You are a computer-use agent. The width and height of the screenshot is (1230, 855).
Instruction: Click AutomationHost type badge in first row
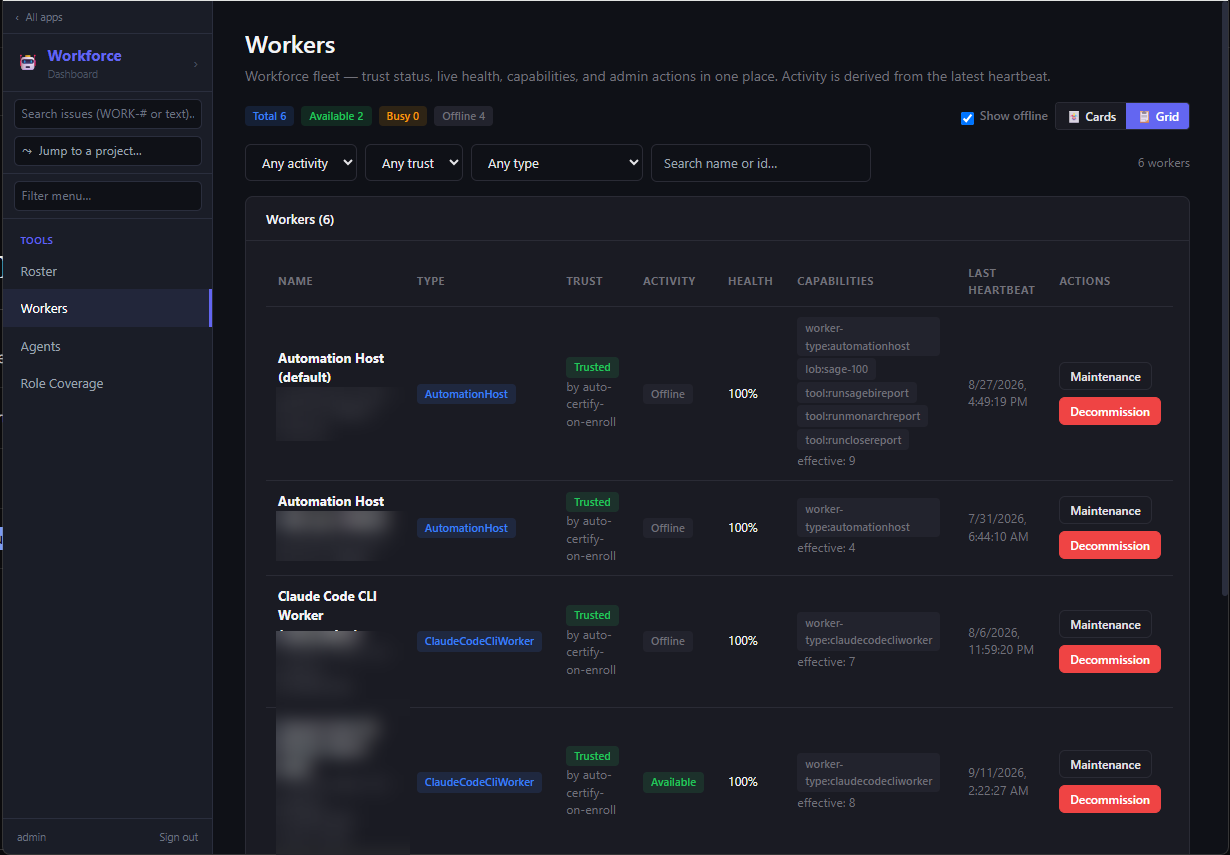(466, 394)
